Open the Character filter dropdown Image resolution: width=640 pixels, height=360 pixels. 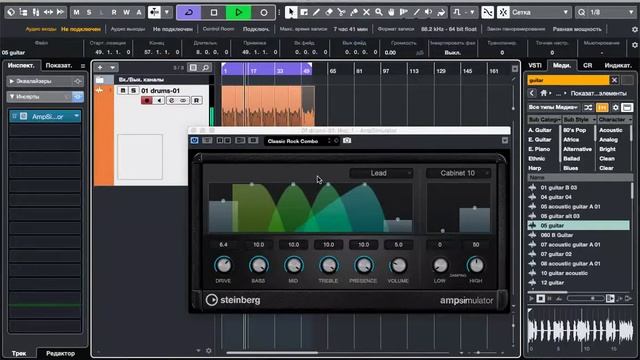[x=615, y=120]
